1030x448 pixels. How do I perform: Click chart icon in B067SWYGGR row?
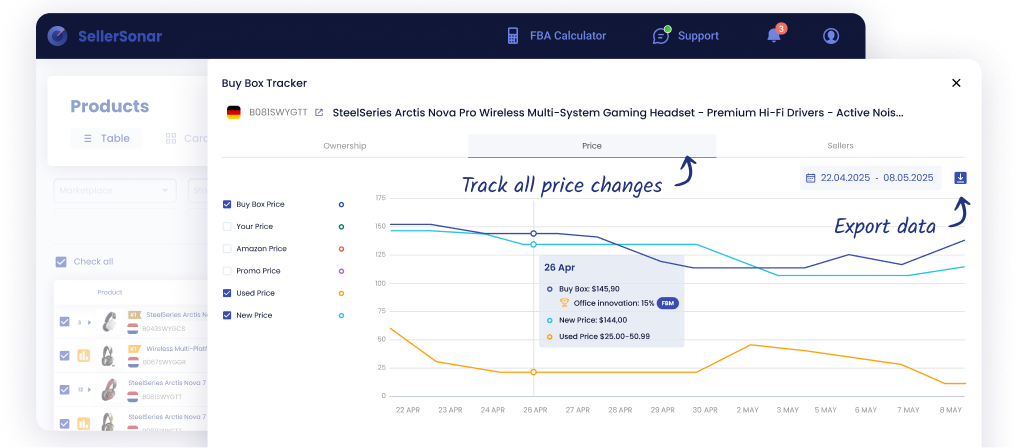click(x=83, y=355)
